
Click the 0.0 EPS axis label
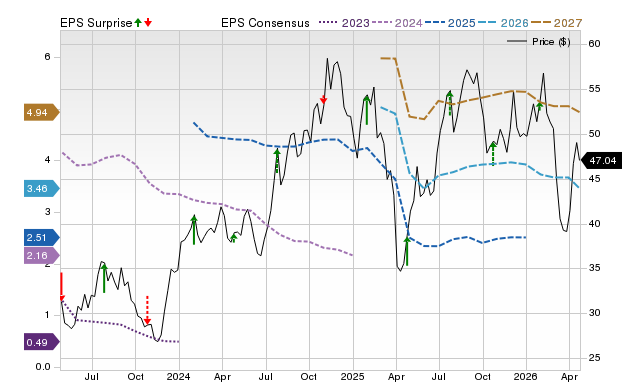click(43, 367)
